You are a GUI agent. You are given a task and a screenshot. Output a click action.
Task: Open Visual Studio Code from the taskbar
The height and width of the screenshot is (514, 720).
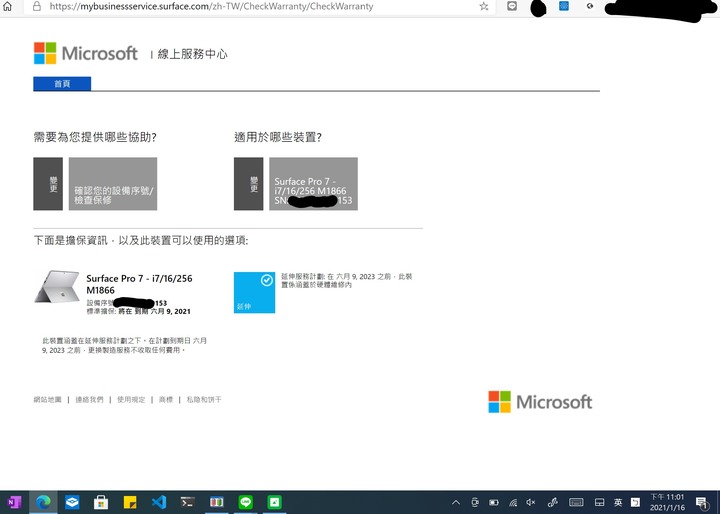(159, 502)
